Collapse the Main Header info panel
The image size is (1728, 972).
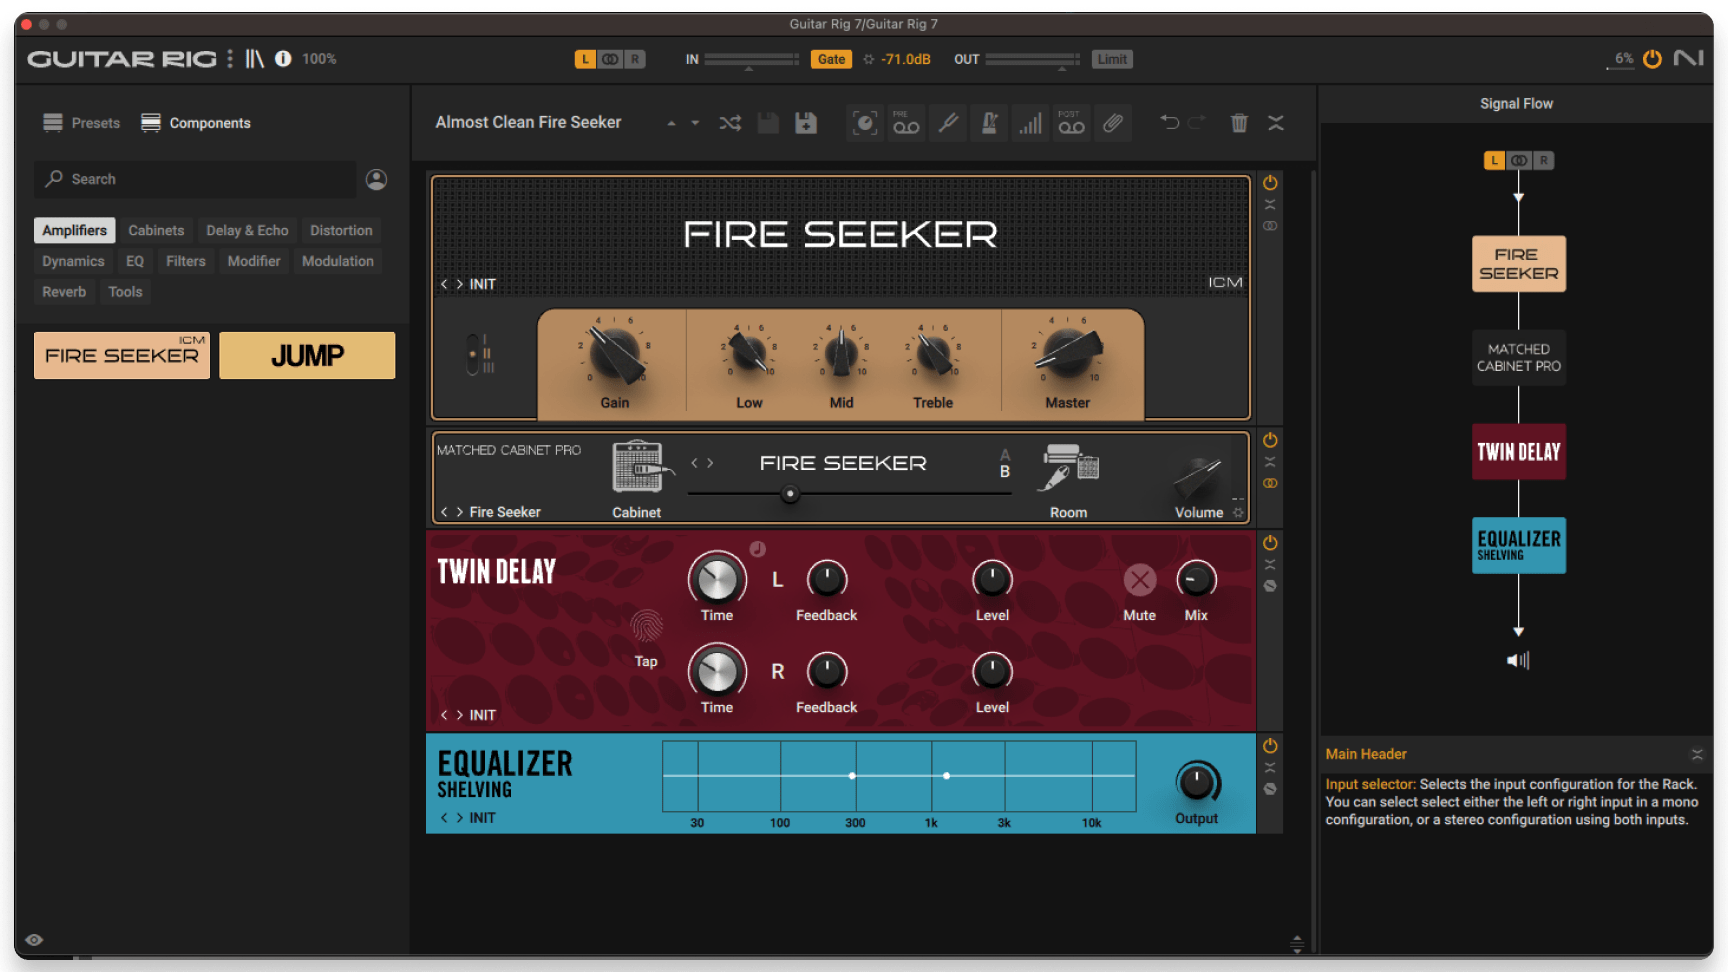click(x=1697, y=754)
